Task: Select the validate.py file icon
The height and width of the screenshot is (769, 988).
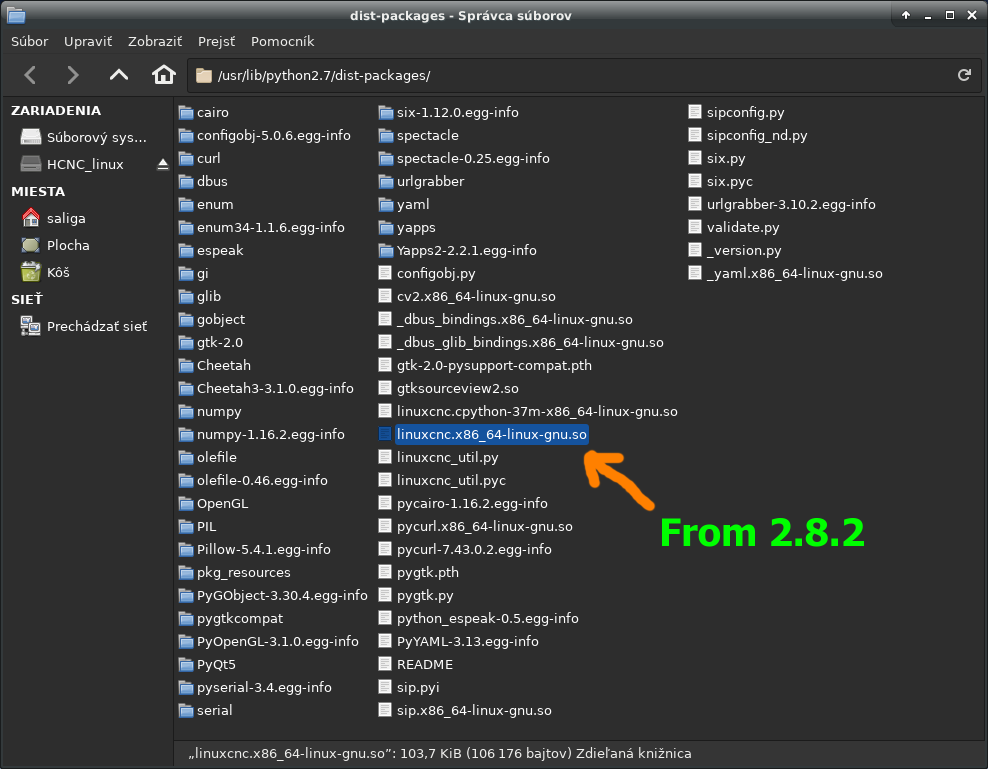Action: 695,228
